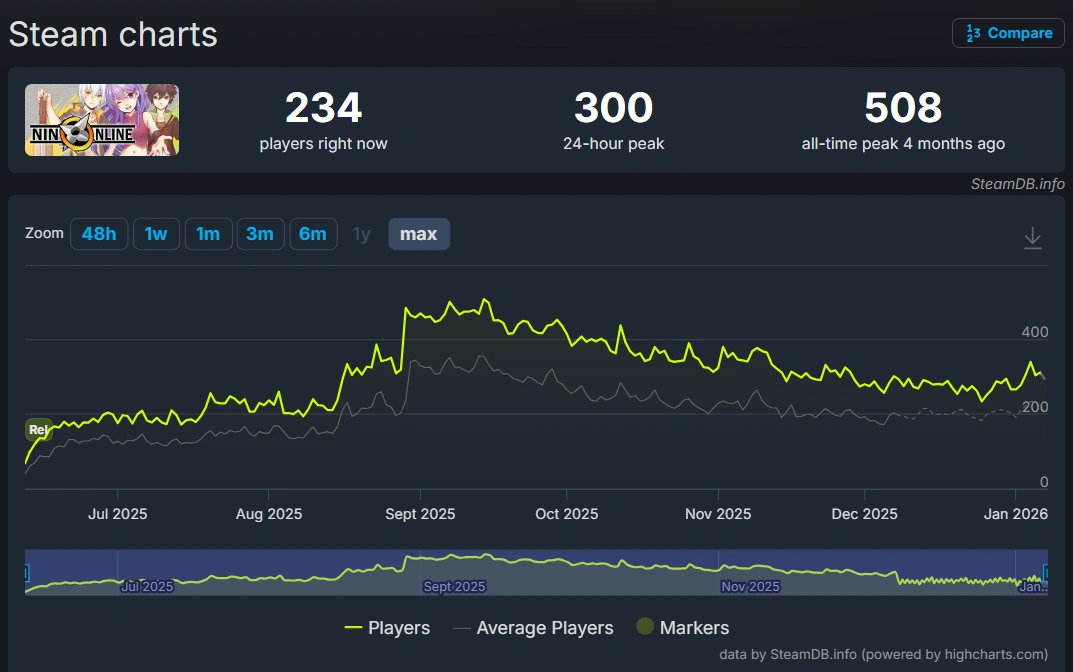The width and height of the screenshot is (1073, 672).
Task: Click the left navigator range handle
Action: coord(26,573)
